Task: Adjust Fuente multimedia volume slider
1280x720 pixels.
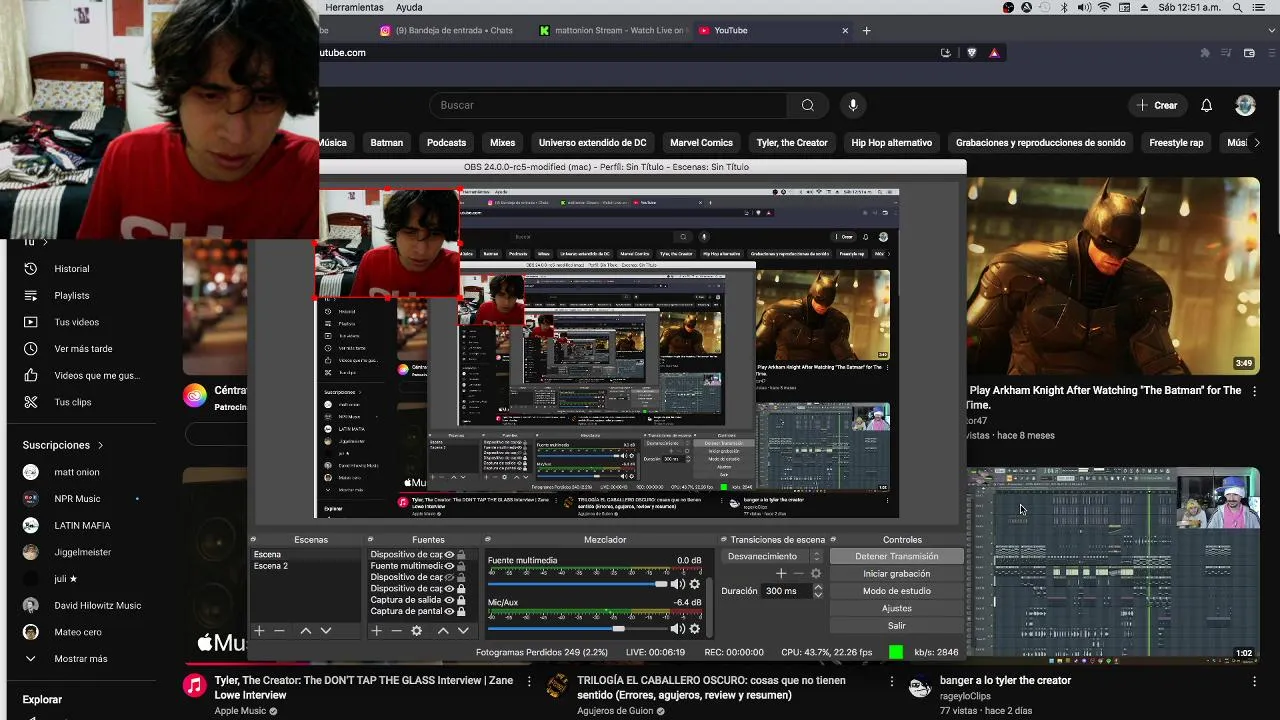Action: [577, 584]
